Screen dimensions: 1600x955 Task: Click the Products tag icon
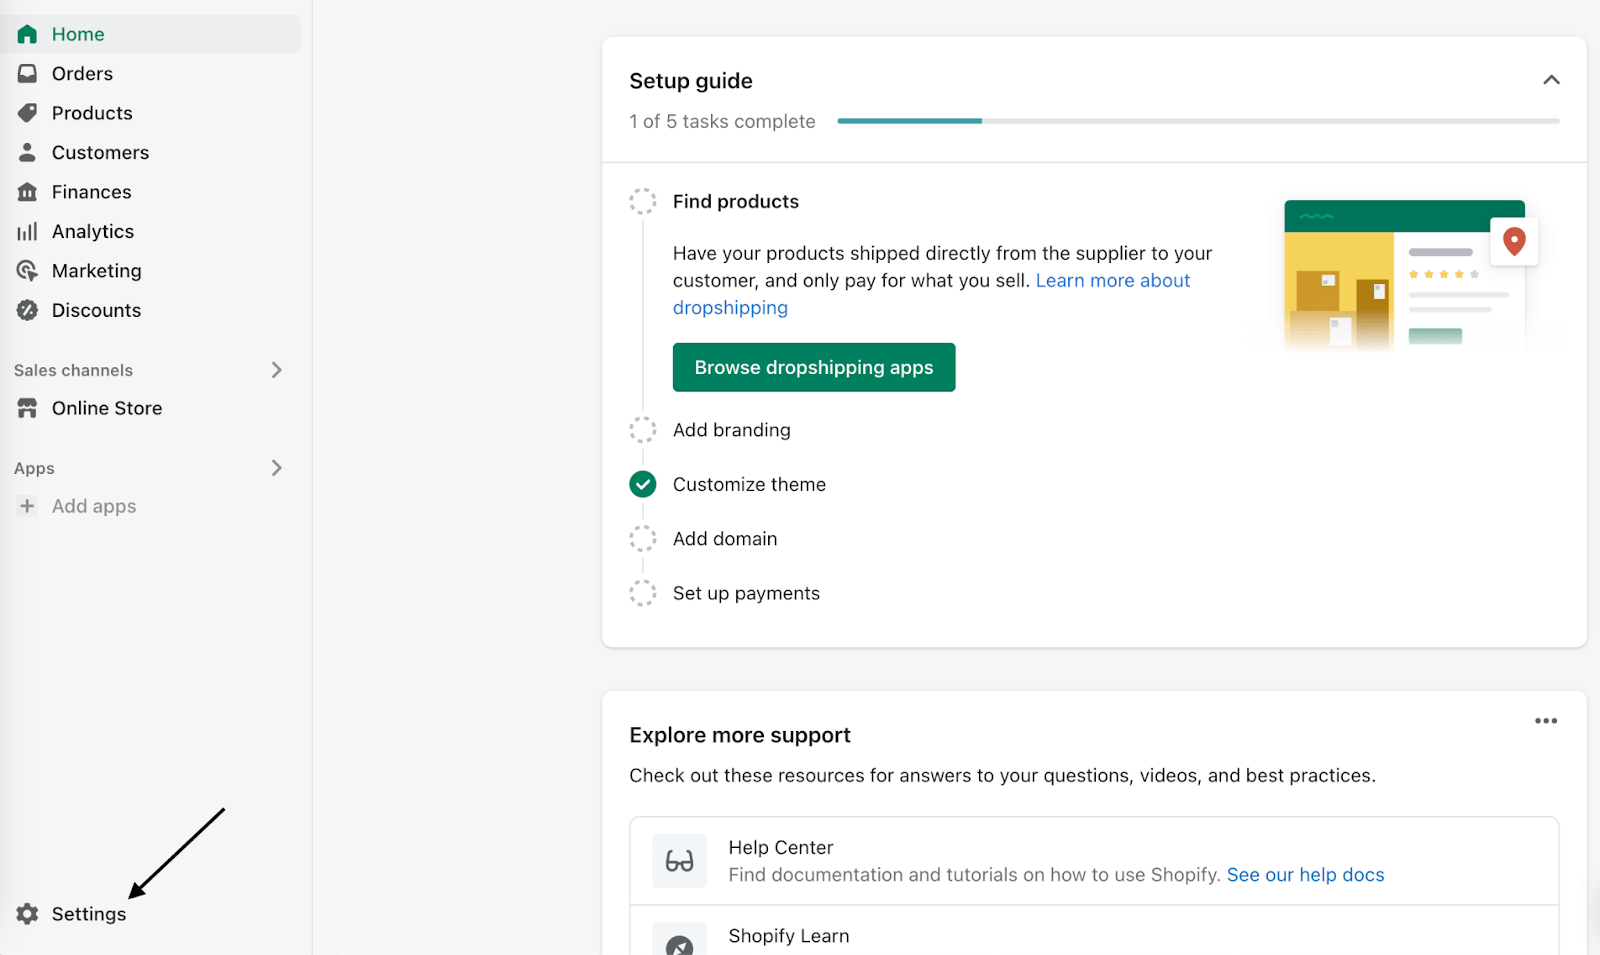(x=27, y=112)
